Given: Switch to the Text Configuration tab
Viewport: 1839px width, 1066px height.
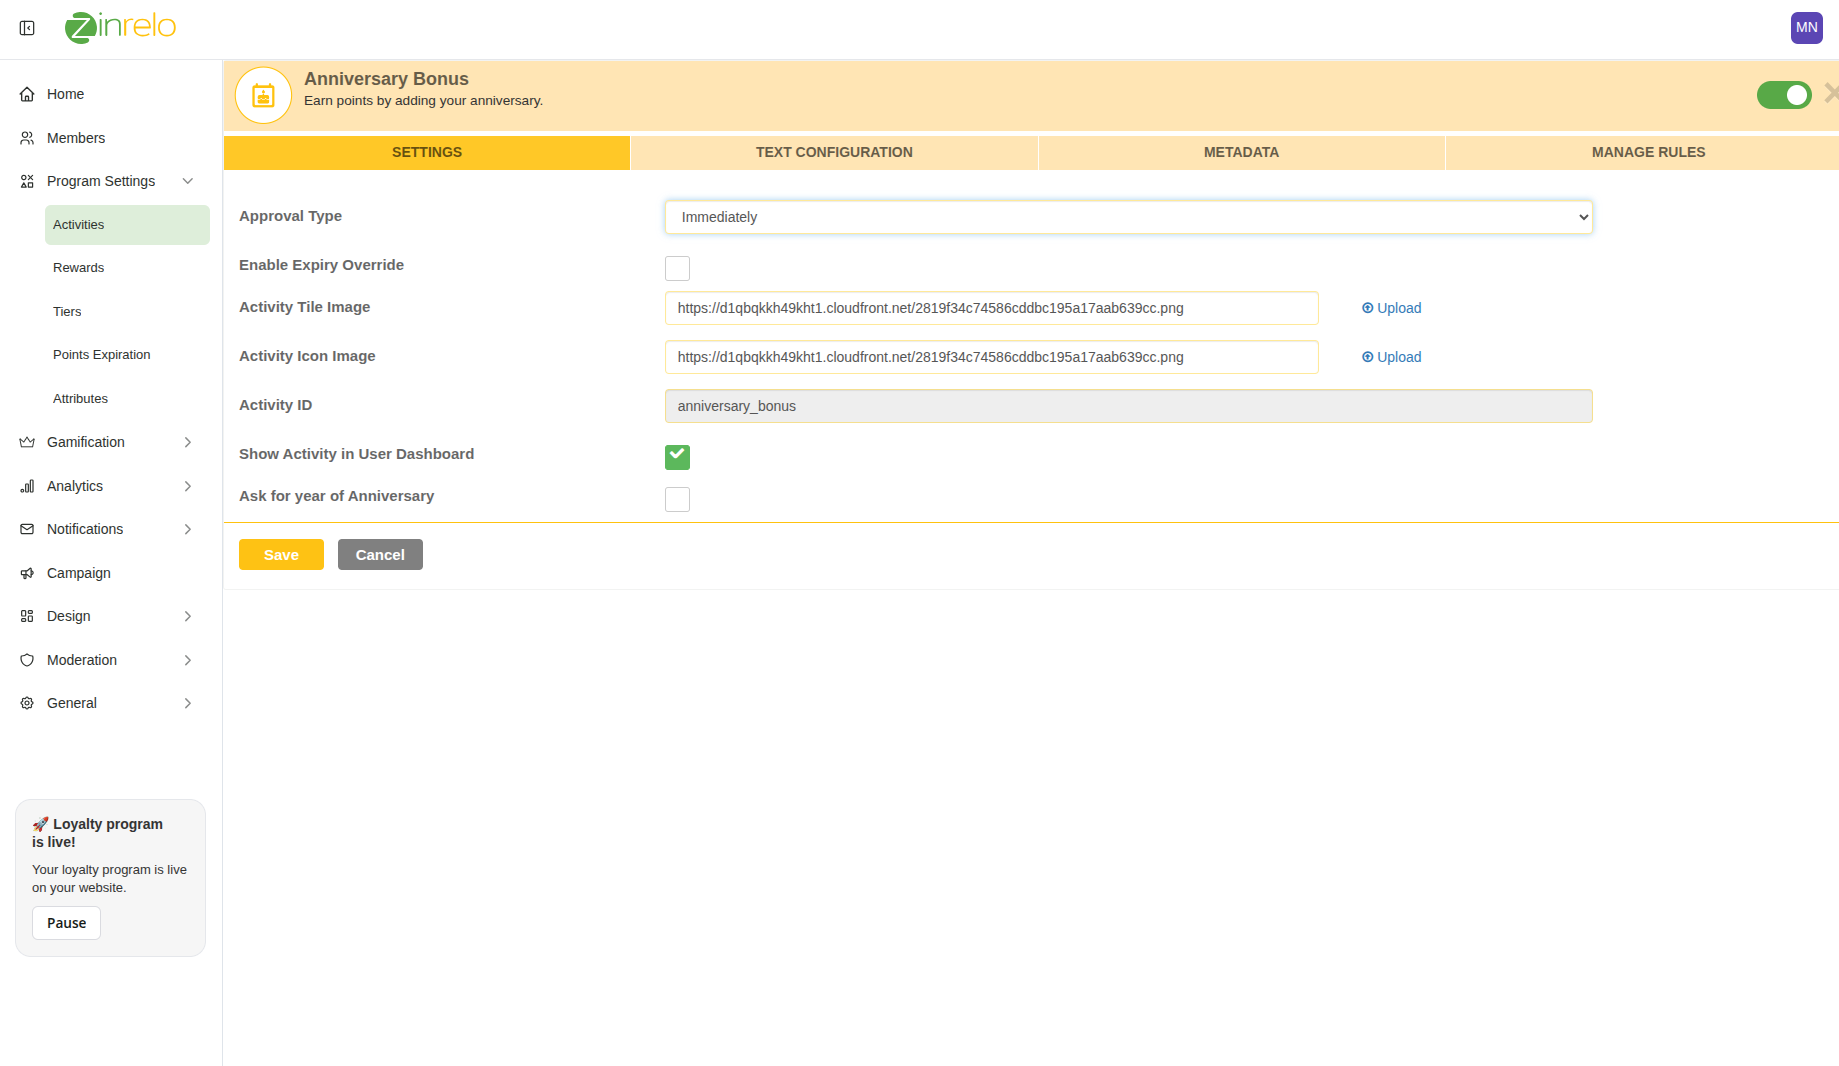Looking at the screenshot, I should coord(834,152).
